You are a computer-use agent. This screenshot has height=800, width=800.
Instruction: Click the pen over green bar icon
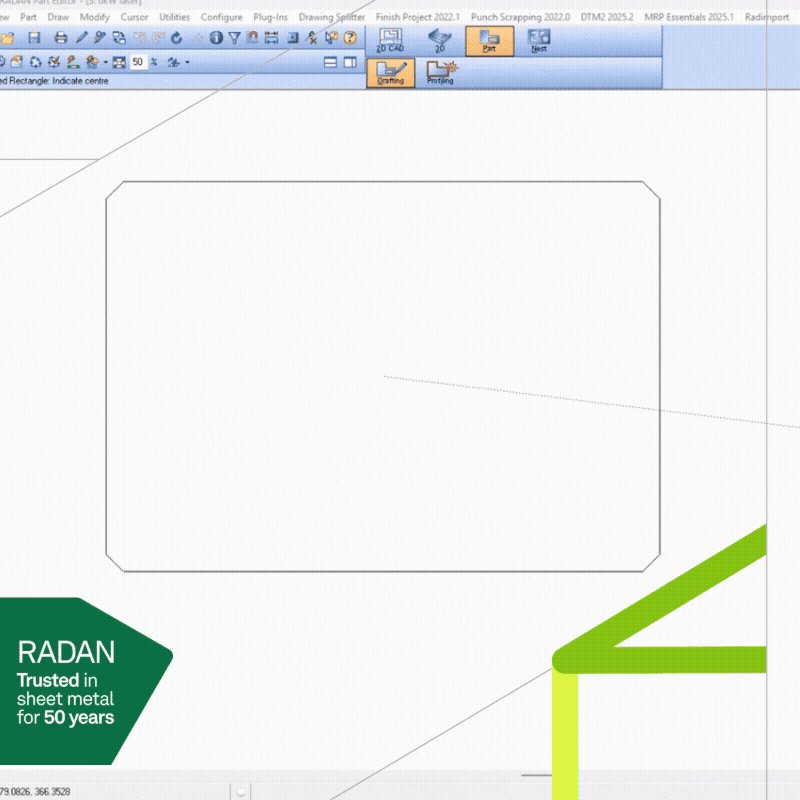(x=73, y=62)
